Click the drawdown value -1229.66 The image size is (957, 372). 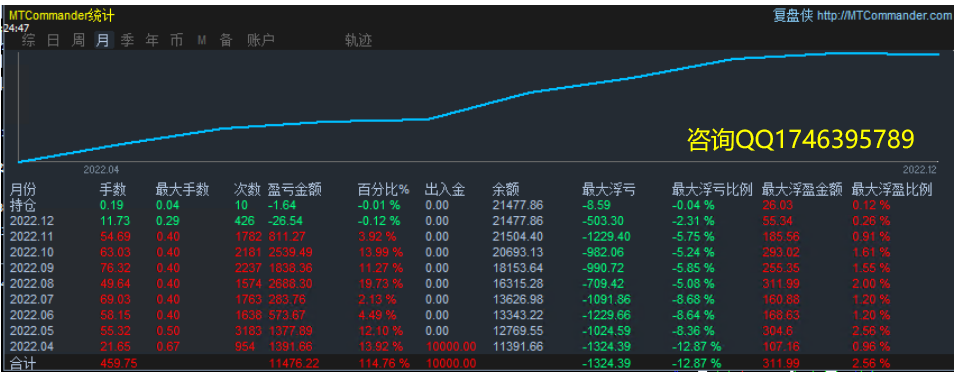(607, 315)
